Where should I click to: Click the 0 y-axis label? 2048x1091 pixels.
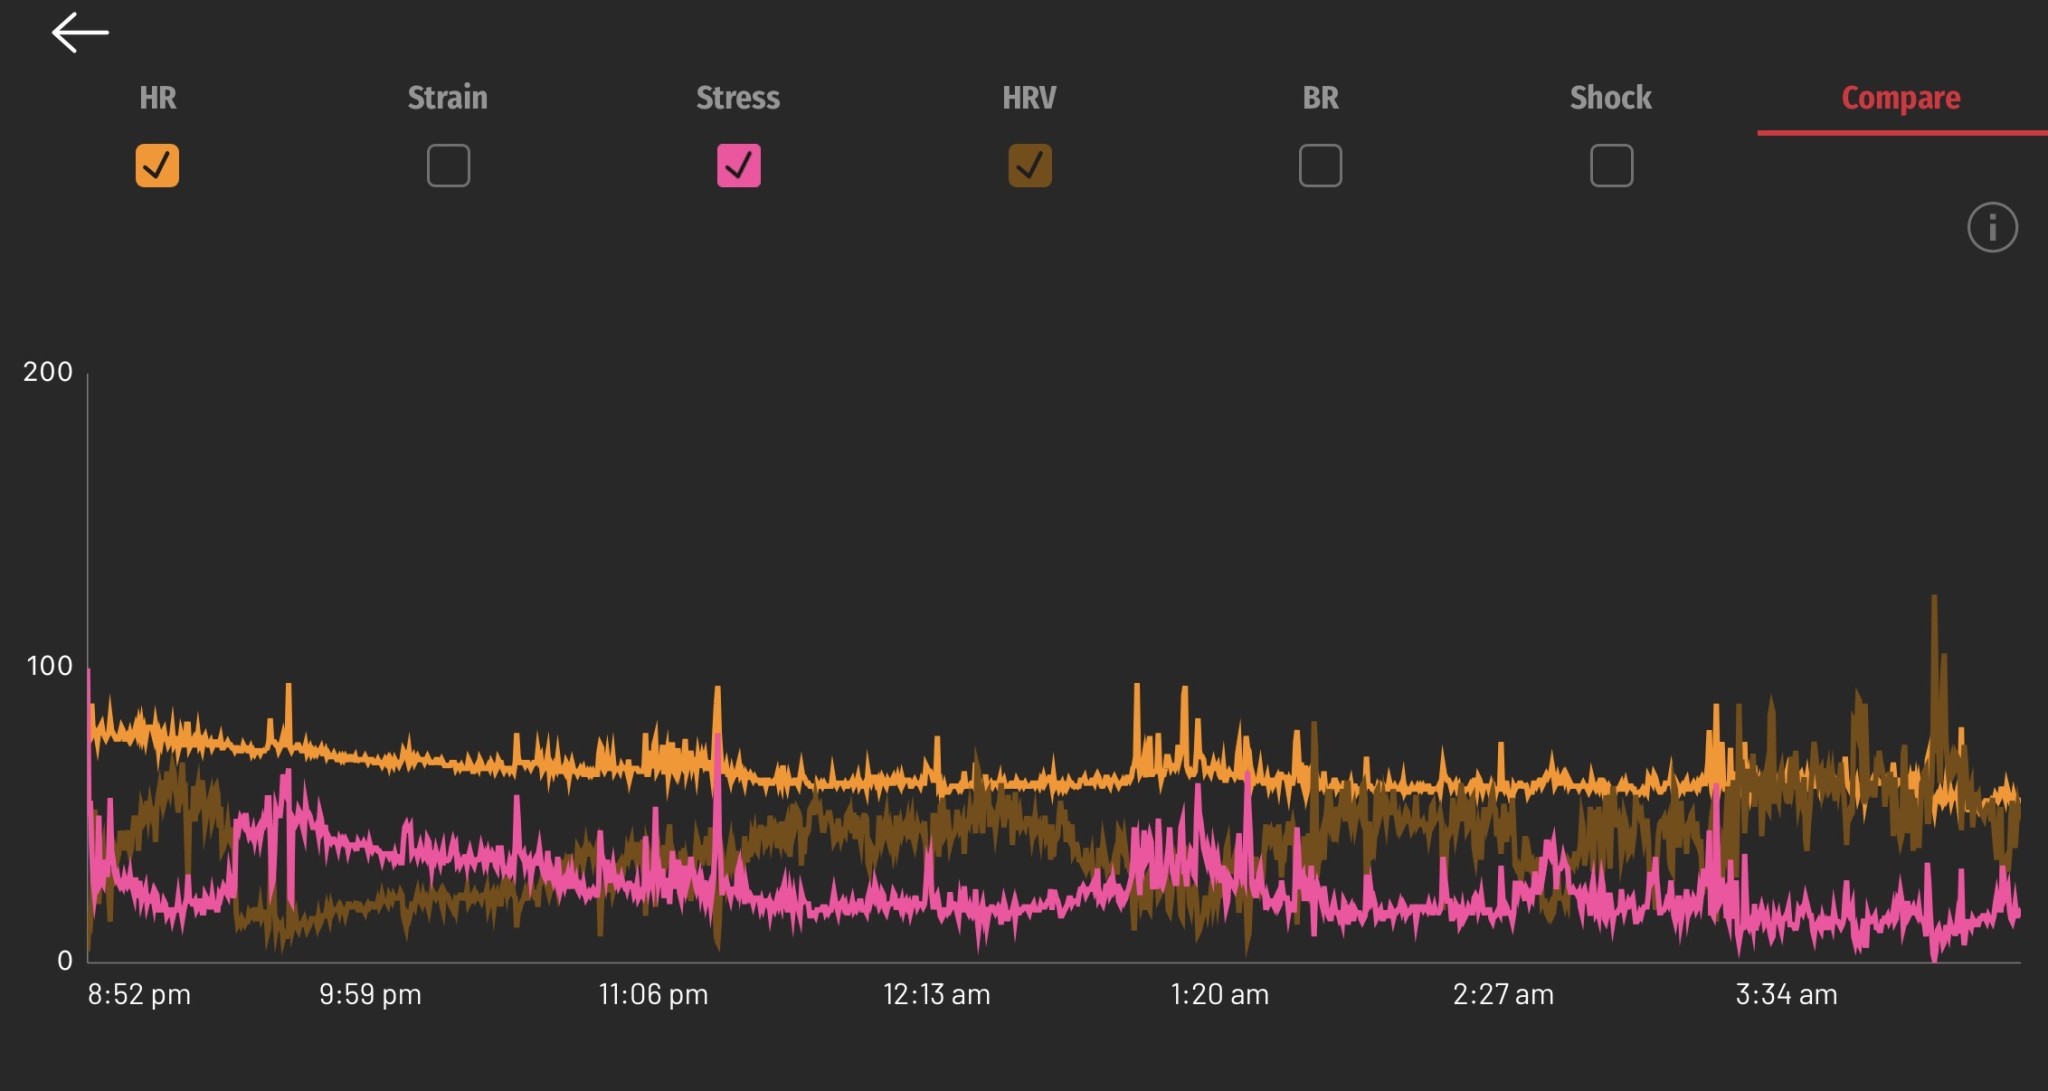65,961
